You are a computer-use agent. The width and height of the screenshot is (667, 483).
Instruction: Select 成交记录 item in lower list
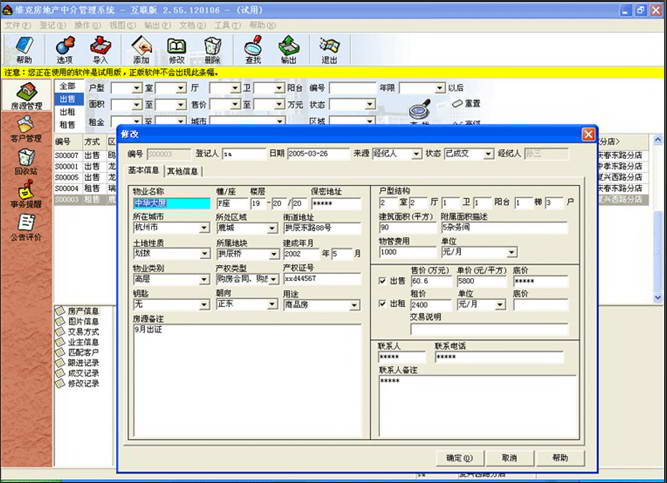coord(77,373)
